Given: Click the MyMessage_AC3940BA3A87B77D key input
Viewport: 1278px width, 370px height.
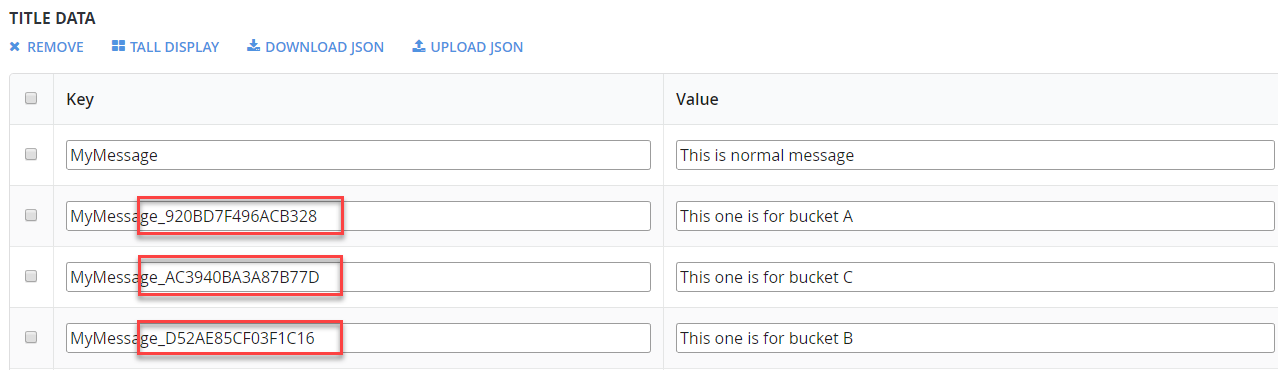Looking at the screenshot, I should [358, 277].
